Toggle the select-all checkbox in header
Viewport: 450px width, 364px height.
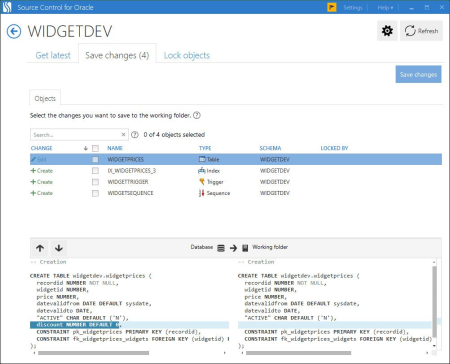[95, 148]
